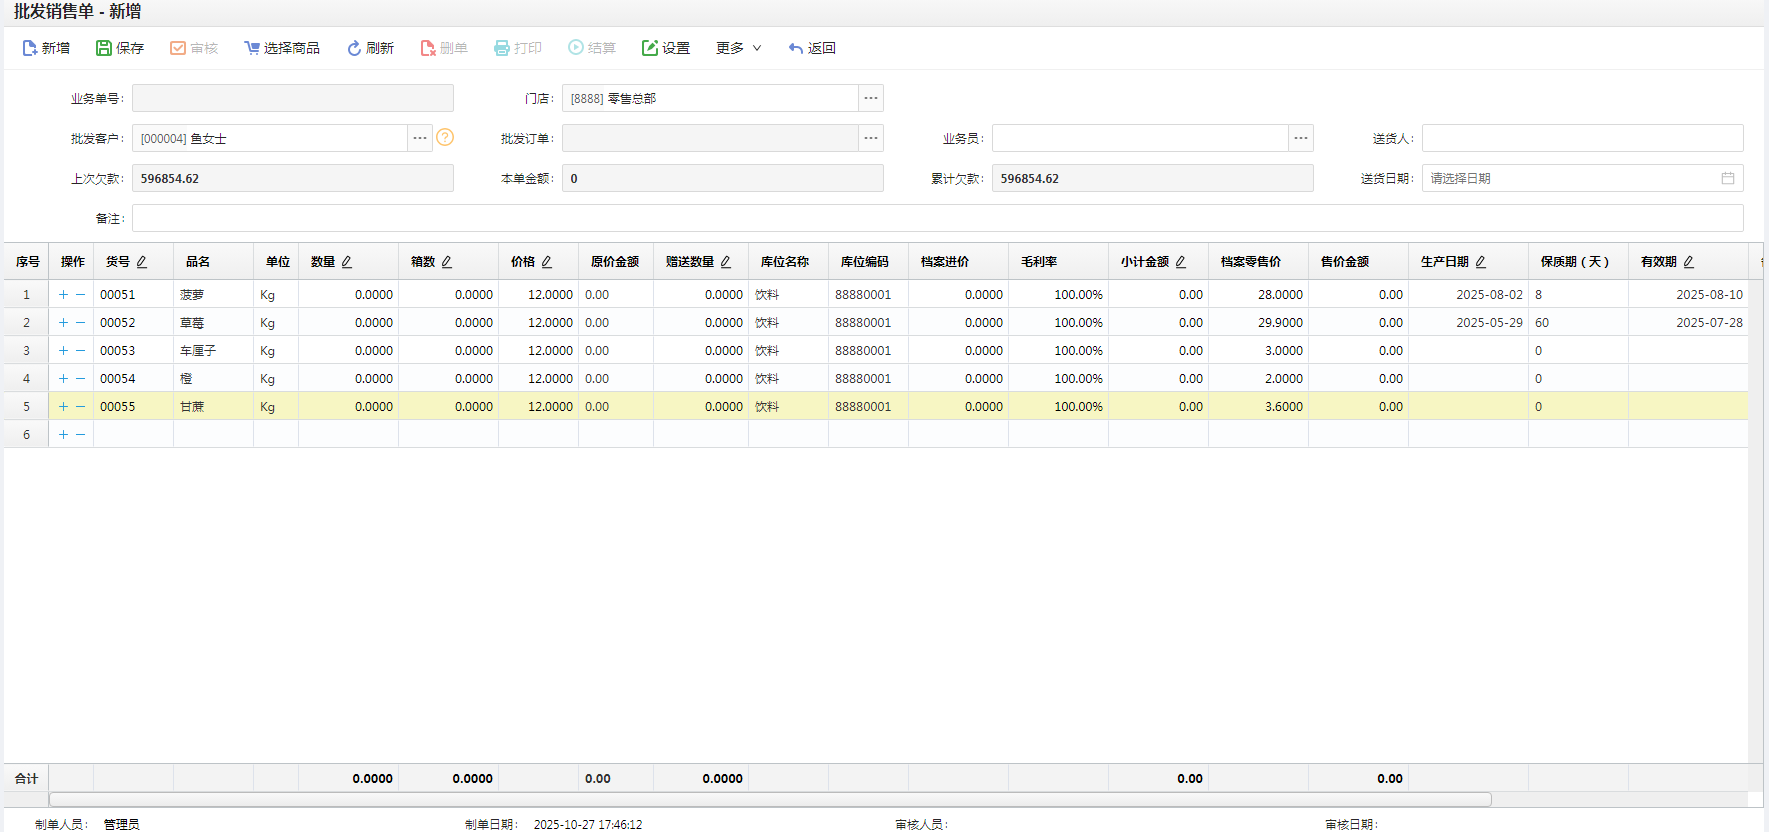Remove row 5 using its minus icon
The height and width of the screenshot is (832, 1769).
pyautogui.click(x=81, y=407)
